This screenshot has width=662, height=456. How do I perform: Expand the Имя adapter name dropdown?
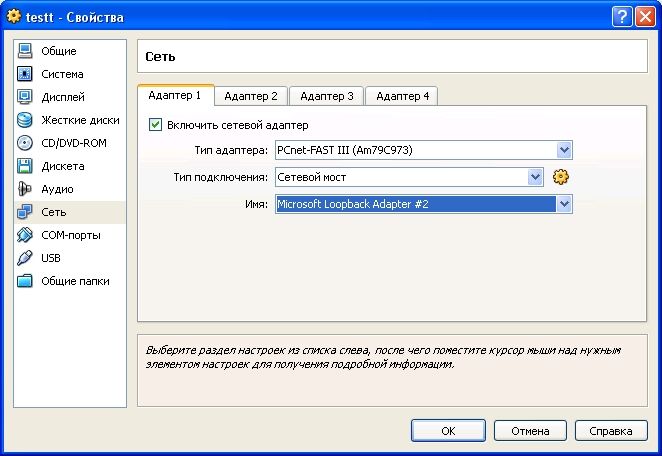coord(564,204)
